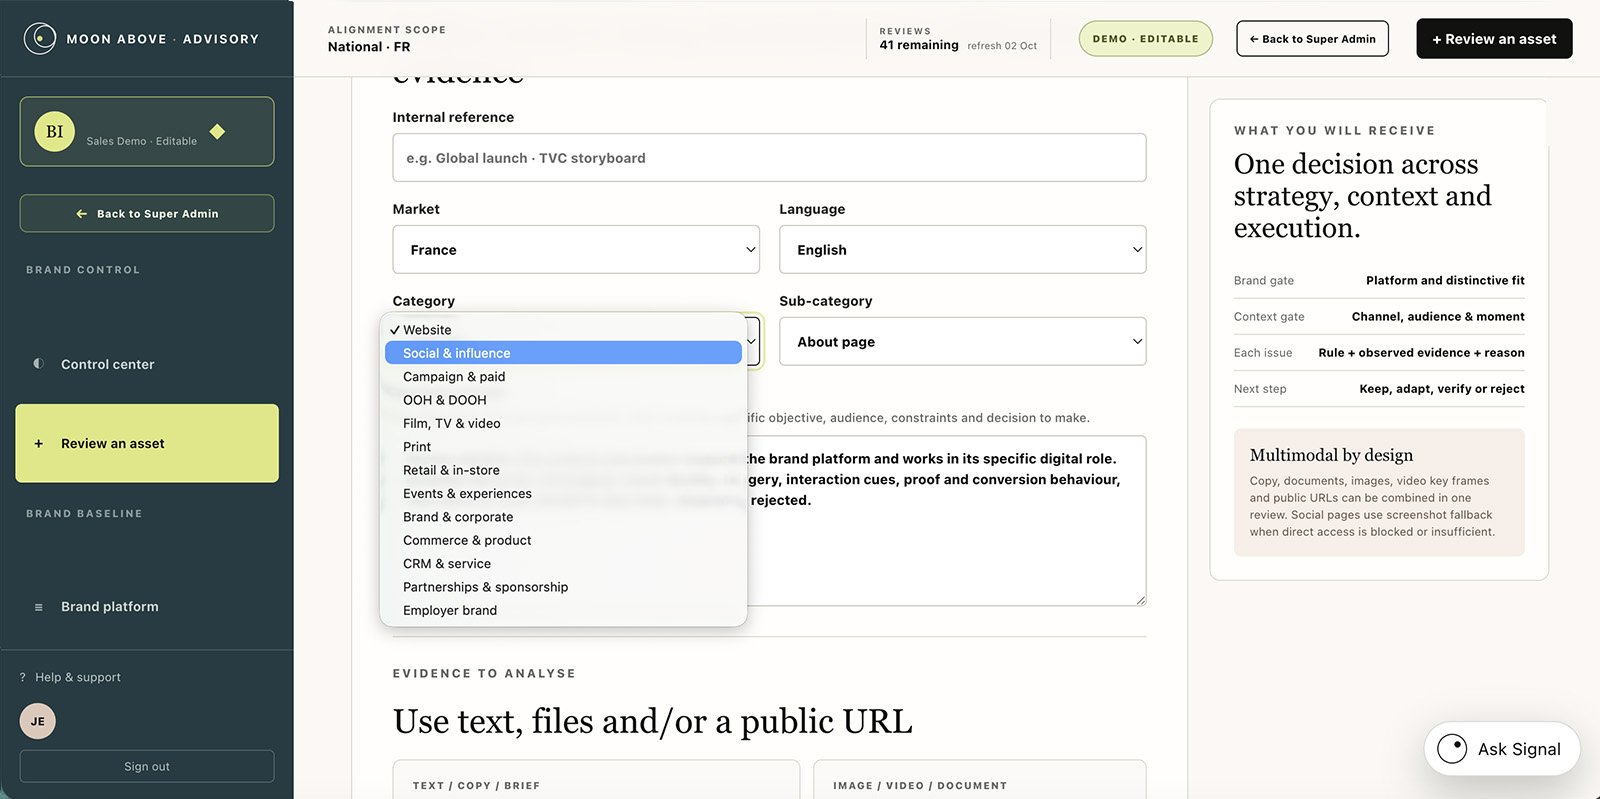Screen dimensions: 1600x799
Task: Select Print category option
Action: [563, 447]
